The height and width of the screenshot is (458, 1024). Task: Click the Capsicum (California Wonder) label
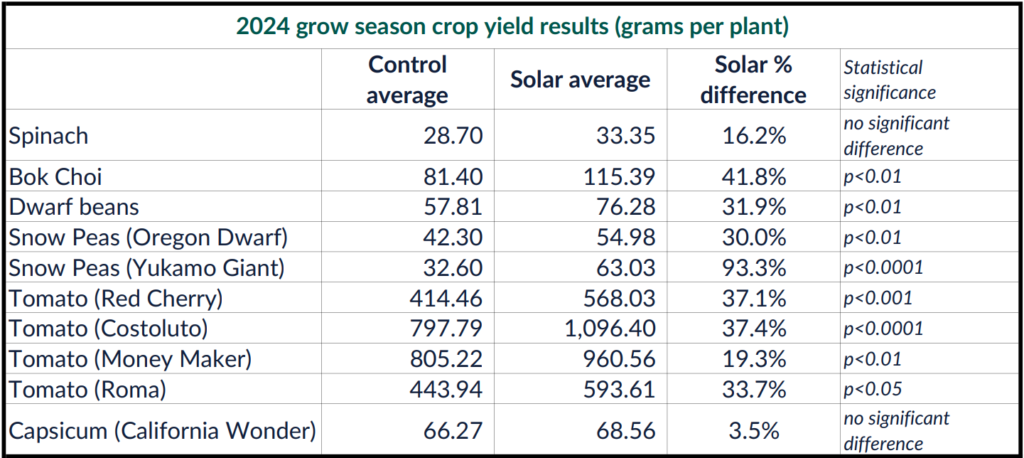tap(162, 431)
